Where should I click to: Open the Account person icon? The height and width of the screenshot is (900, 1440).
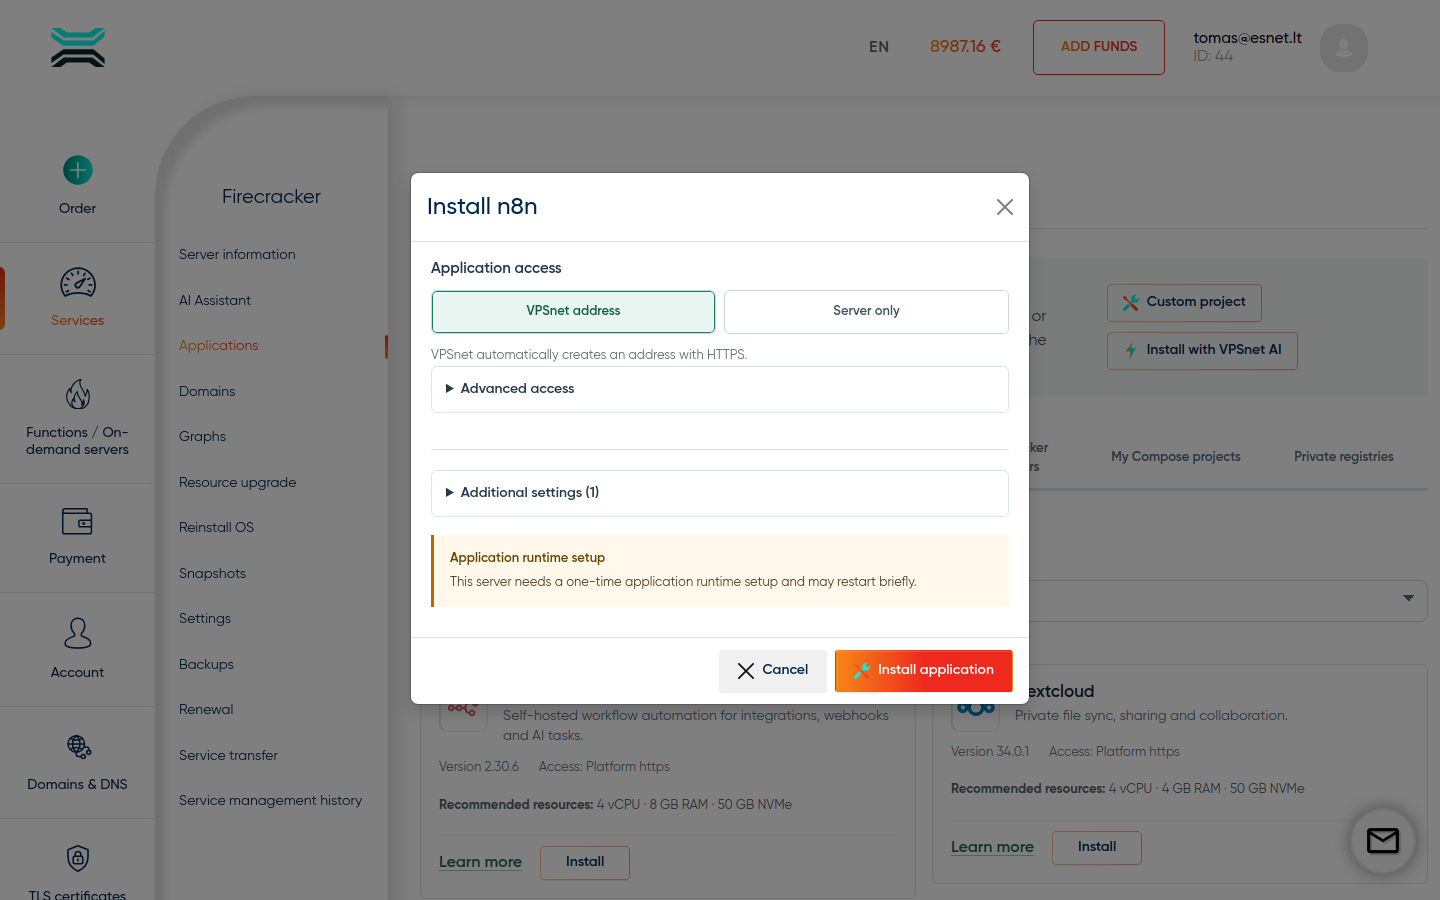(x=78, y=633)
